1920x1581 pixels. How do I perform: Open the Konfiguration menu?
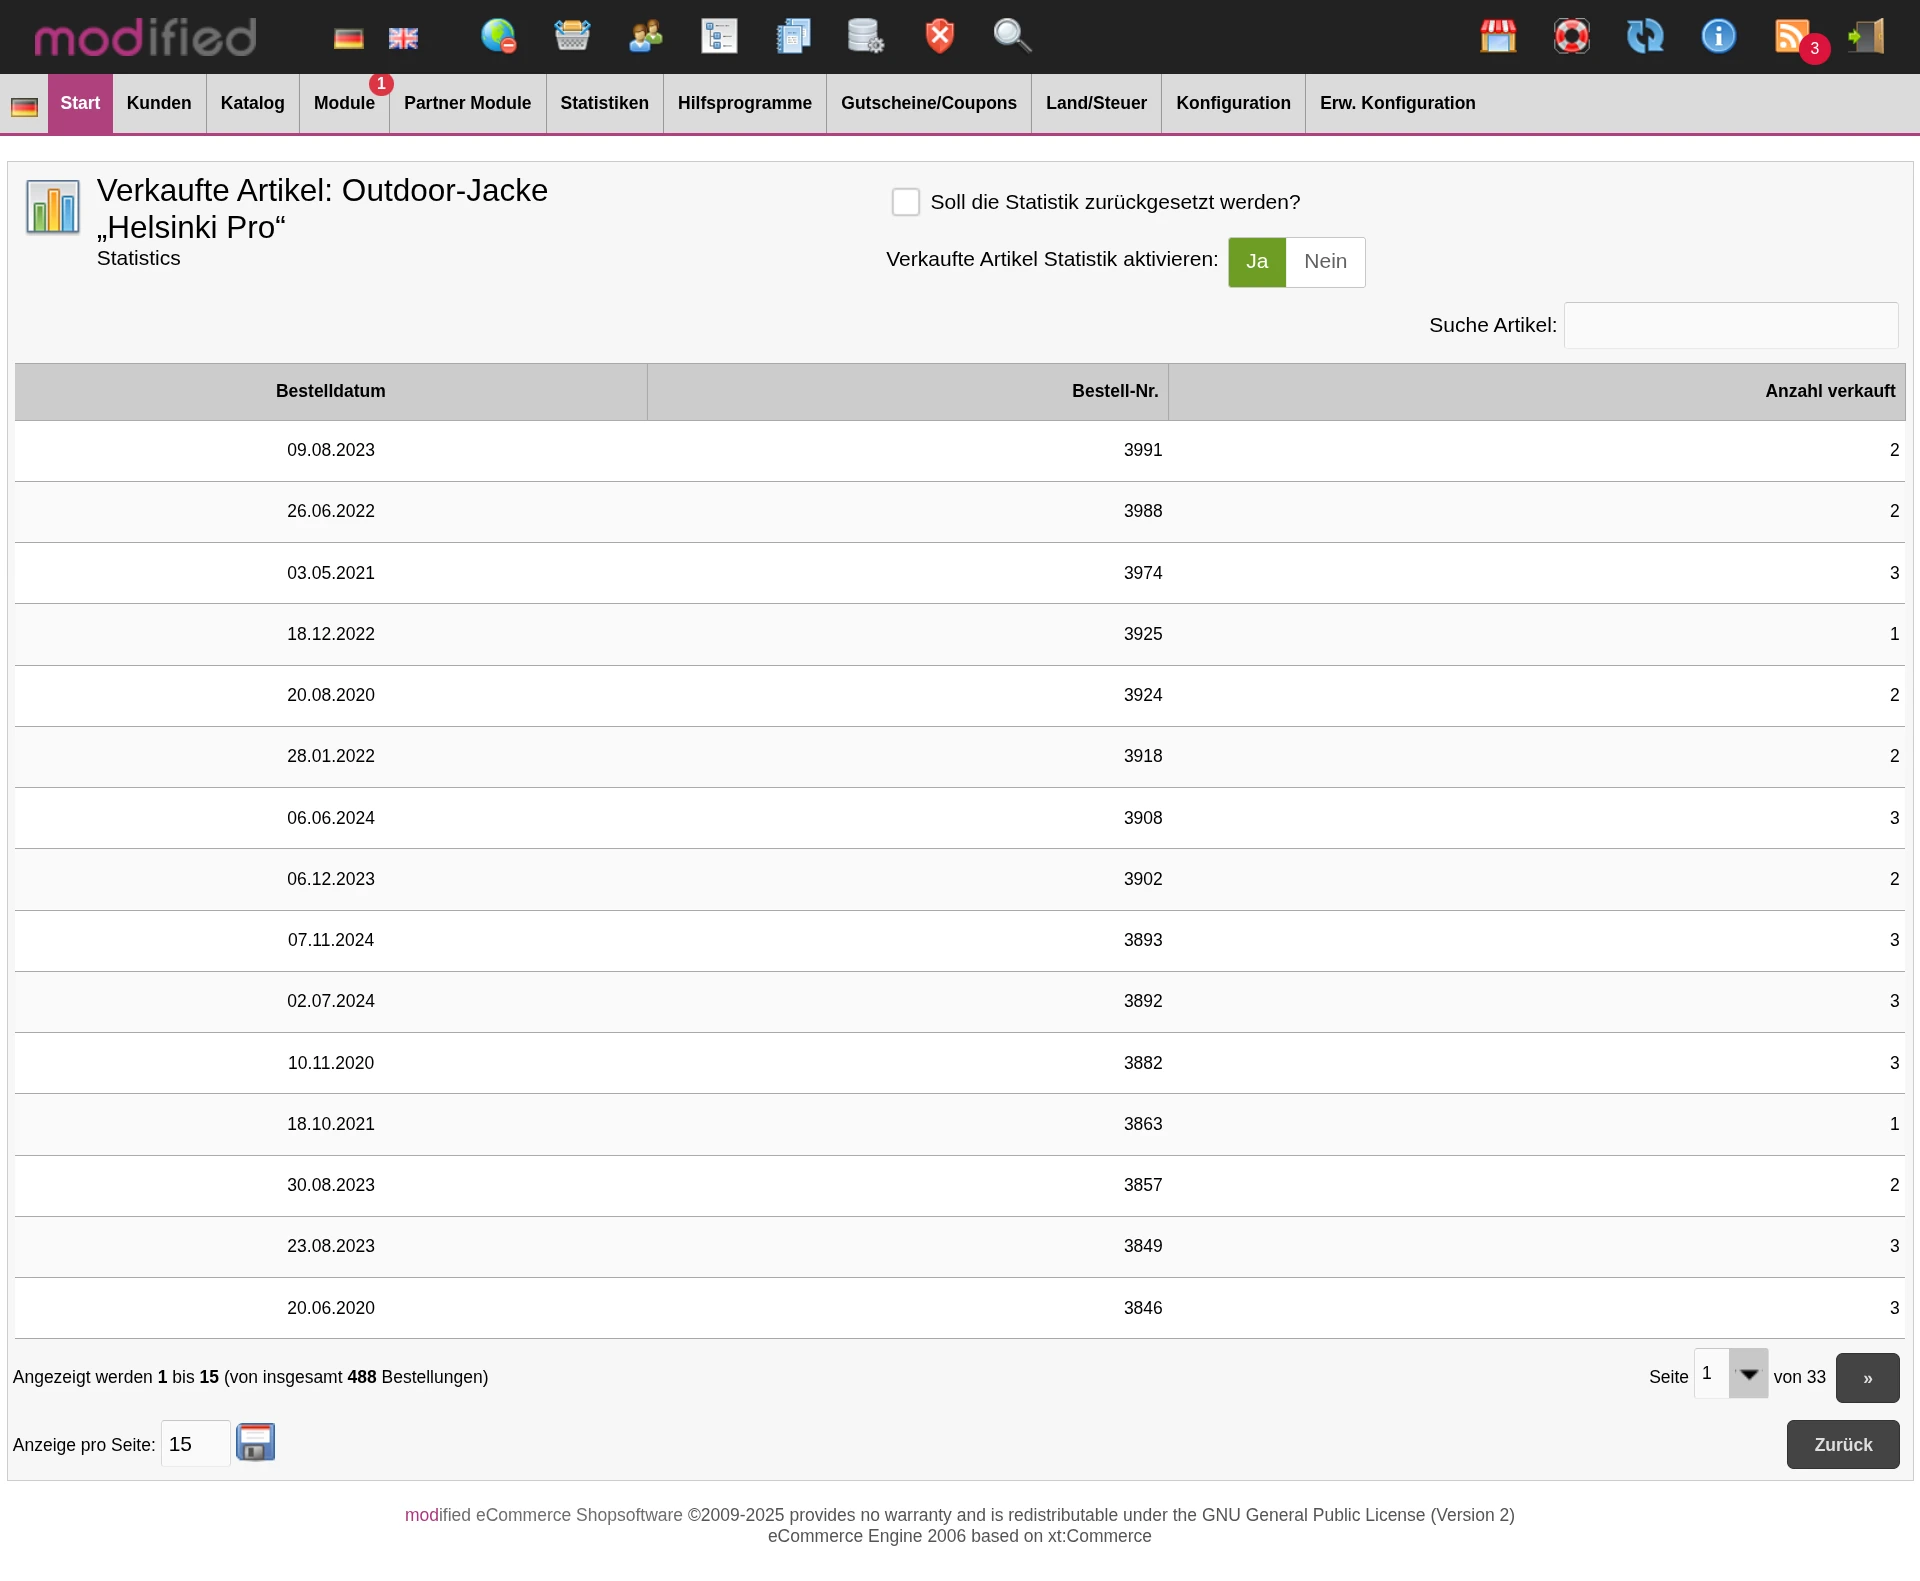click(x=1233, y=103)
